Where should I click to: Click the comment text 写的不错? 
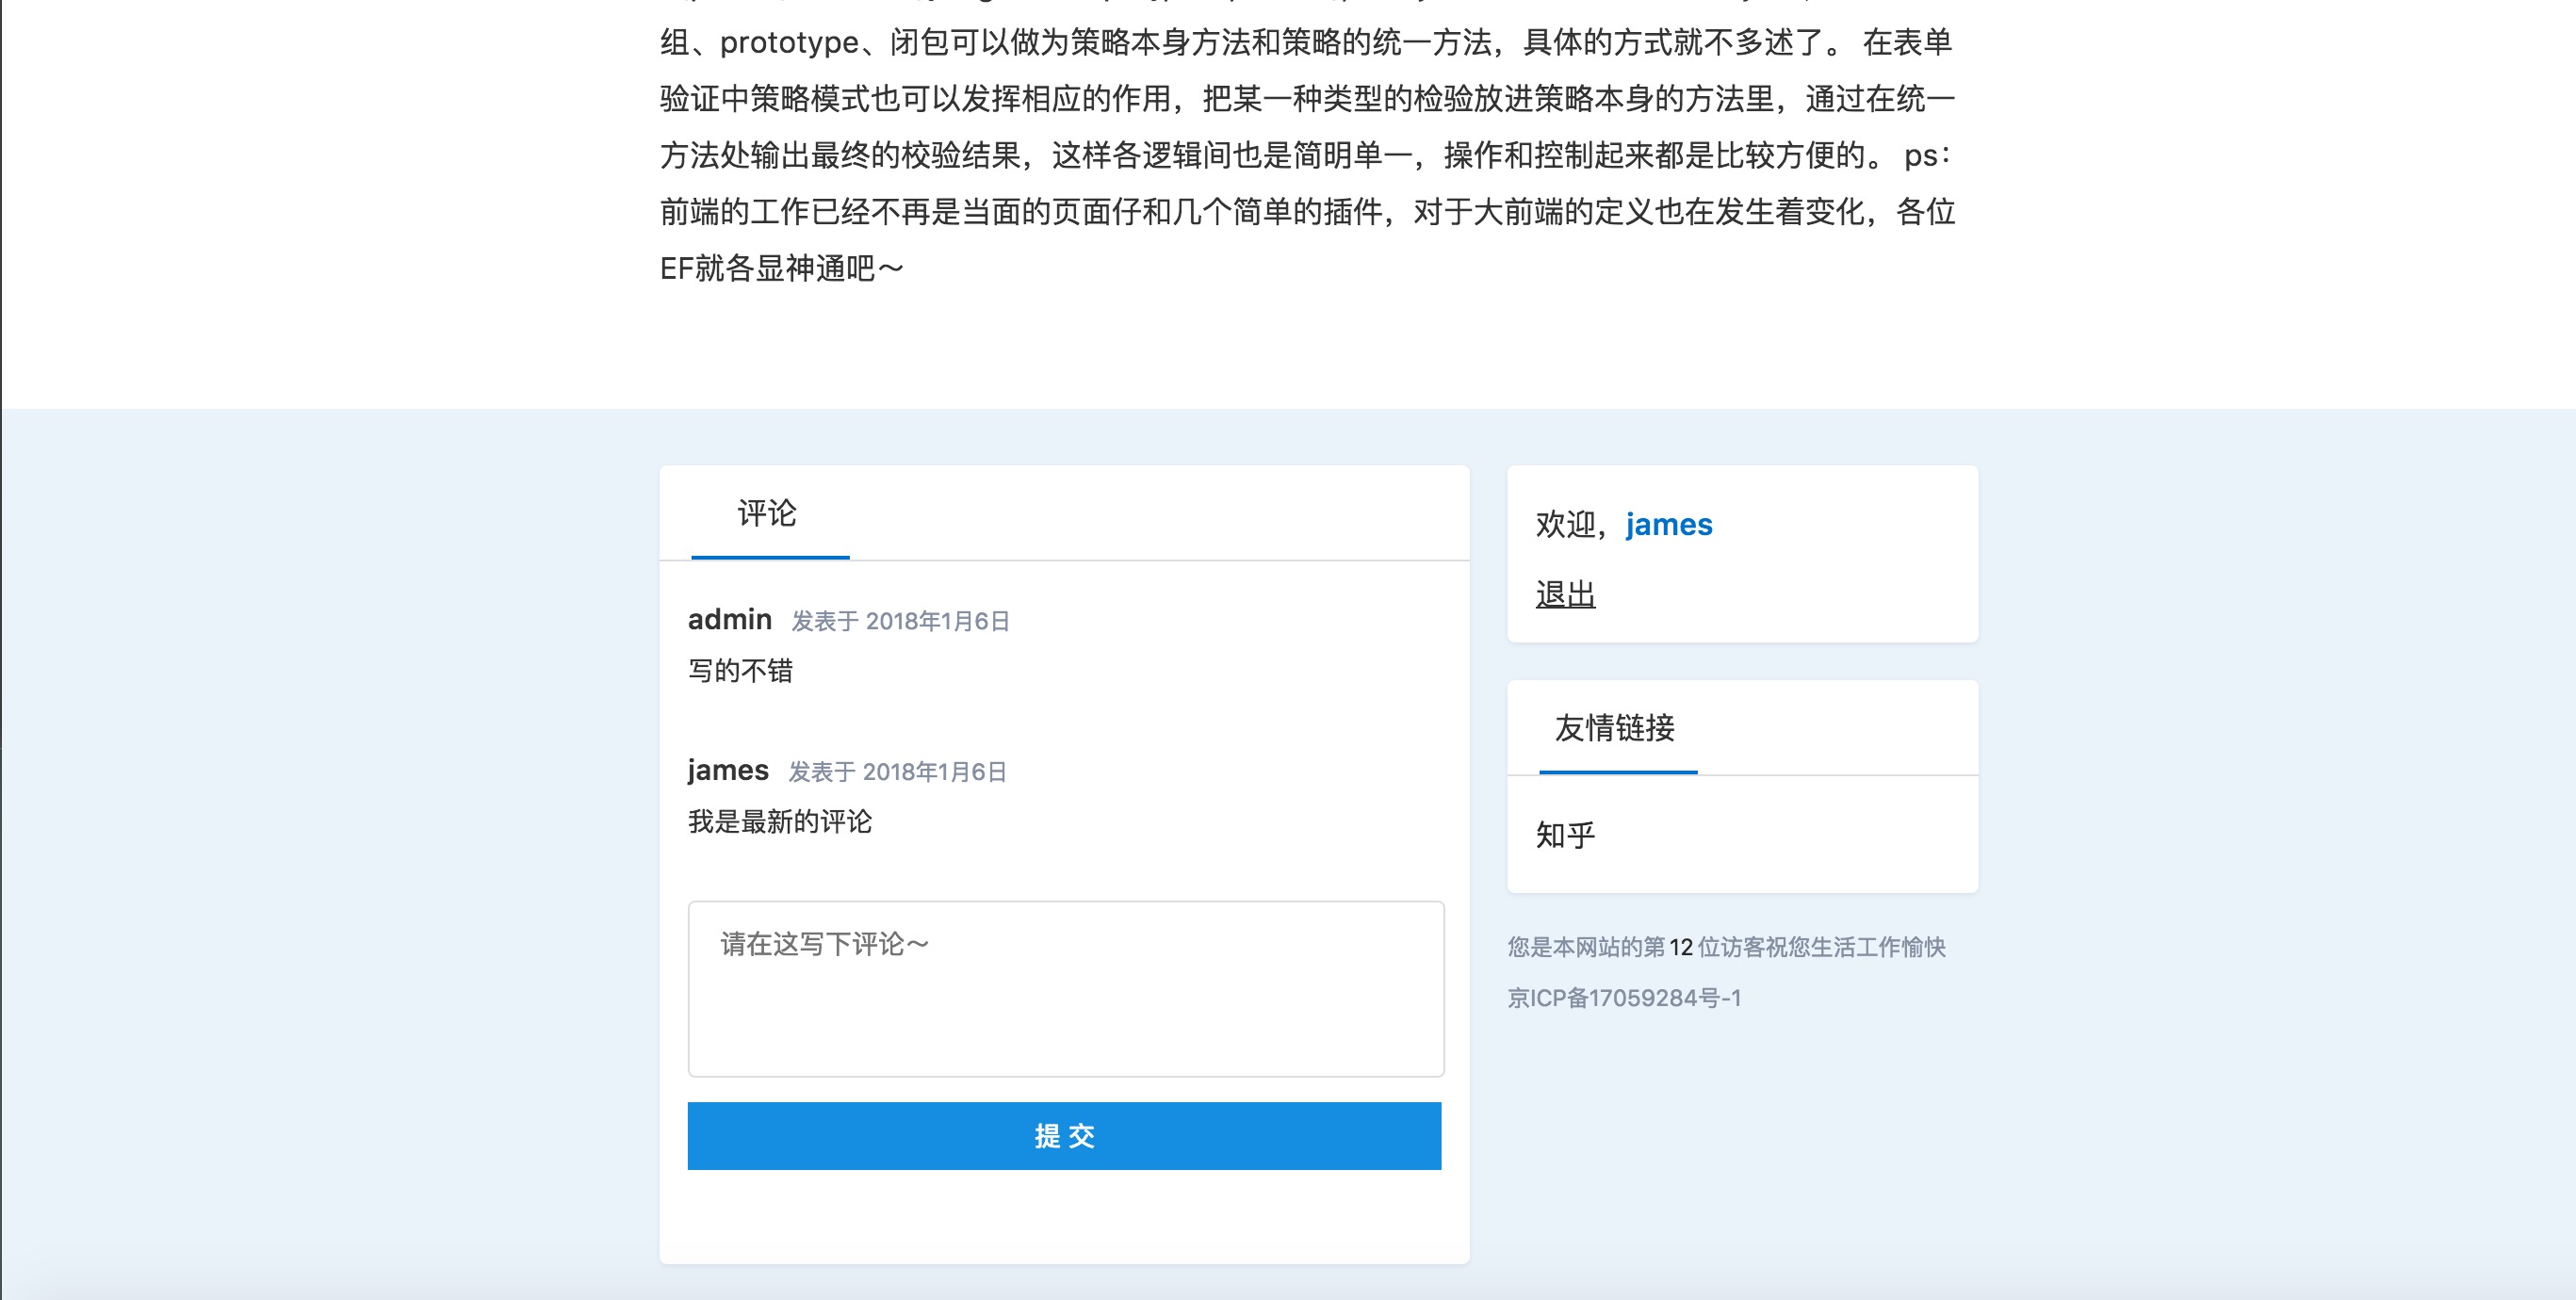[x=740, y=670]
